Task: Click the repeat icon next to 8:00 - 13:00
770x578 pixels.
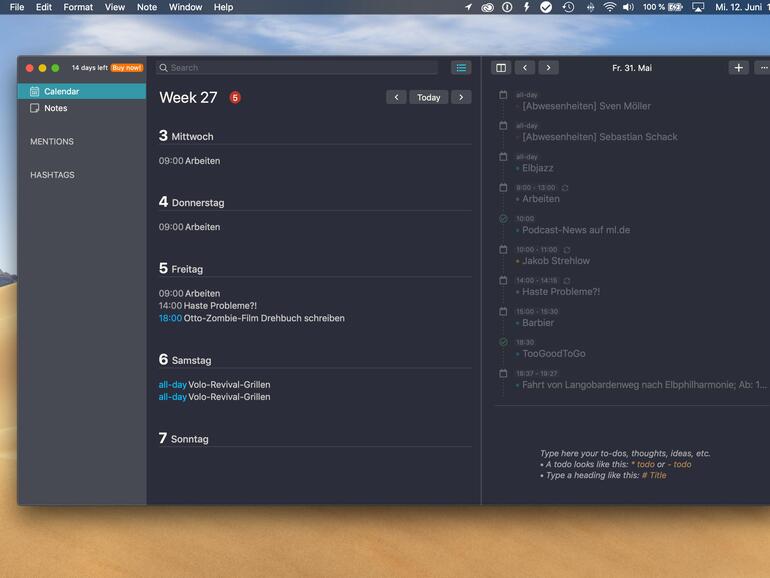Action: pyautogui.click(x=565, y=188)
